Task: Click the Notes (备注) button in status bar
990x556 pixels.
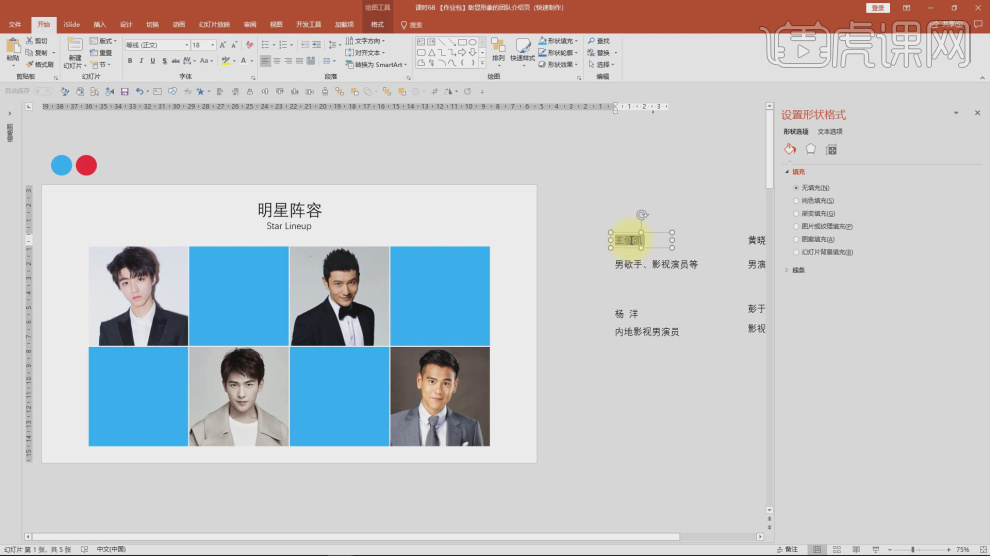Action: pos(787,550)
